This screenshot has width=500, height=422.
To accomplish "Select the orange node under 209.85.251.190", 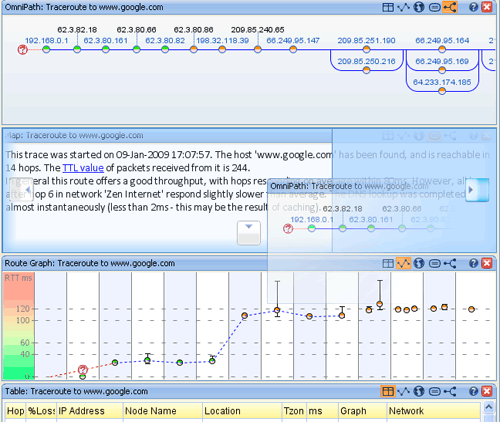I will point(366,50).
